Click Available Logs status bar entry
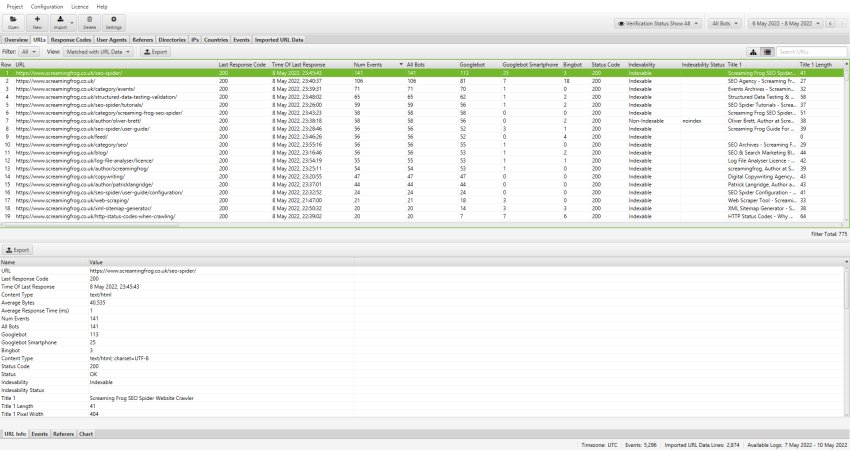Viewport: 850px width, 450px height. [797, 445]
